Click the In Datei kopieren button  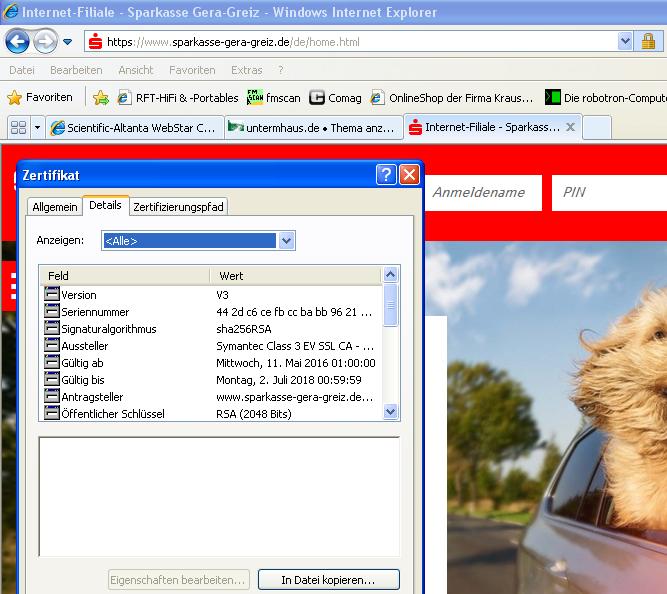329,580
